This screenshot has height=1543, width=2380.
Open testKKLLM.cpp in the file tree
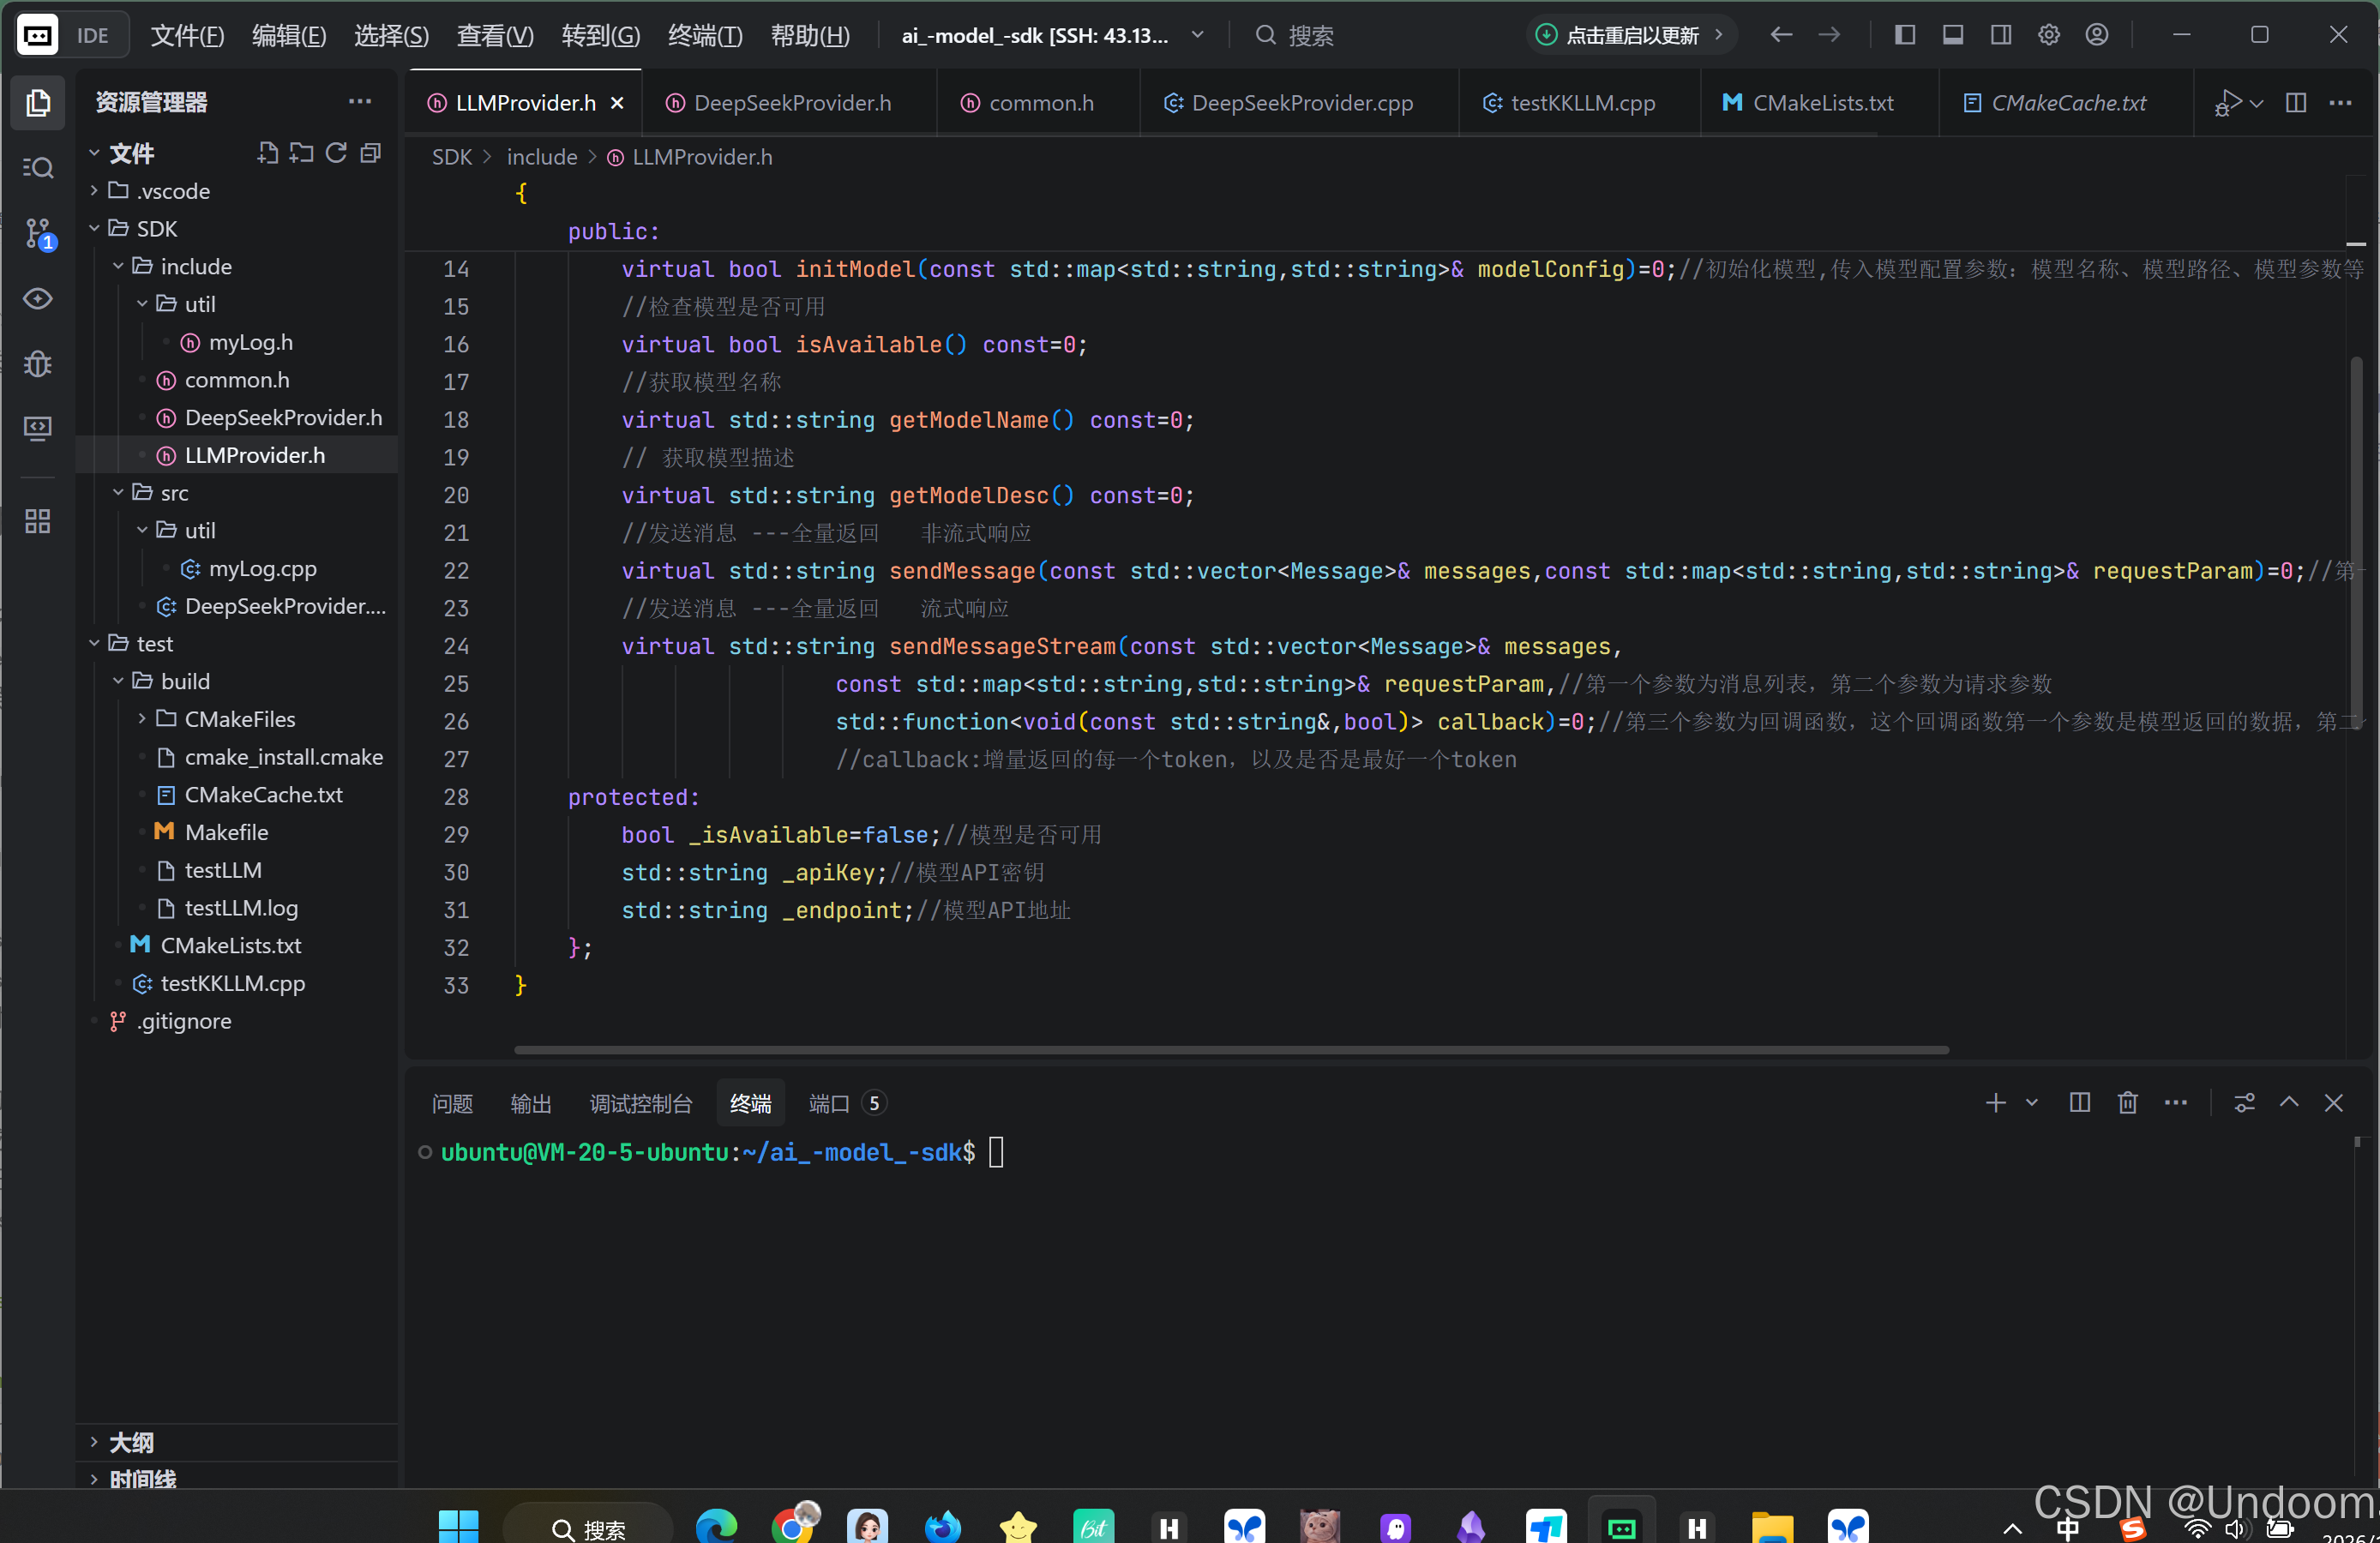(232, 983)
